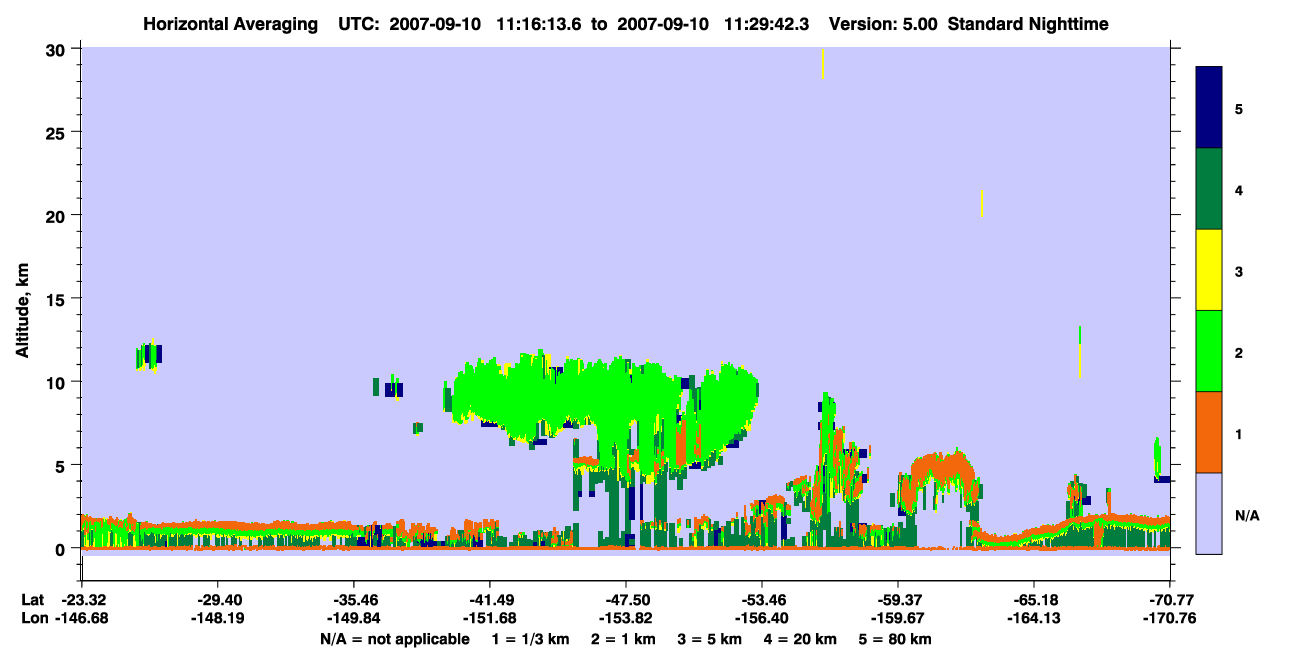
Task: Click the '3 = 5 km' legend entry
Action: [x=709, y=639]
